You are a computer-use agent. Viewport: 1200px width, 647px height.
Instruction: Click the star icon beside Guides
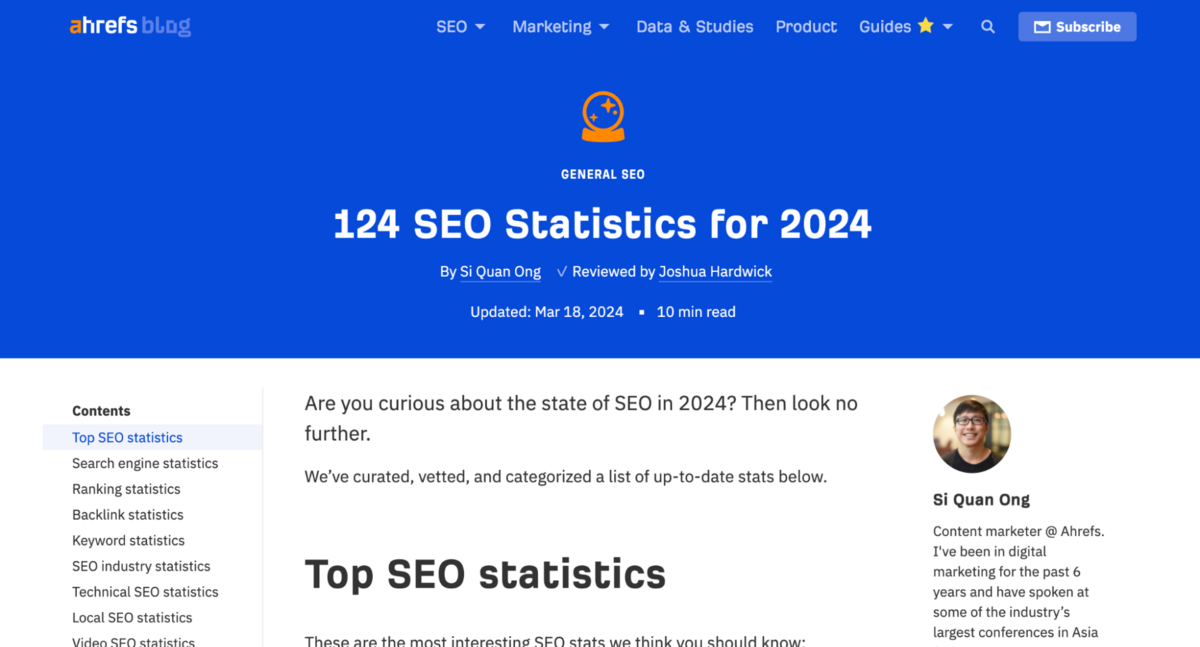tap(926, 26)
